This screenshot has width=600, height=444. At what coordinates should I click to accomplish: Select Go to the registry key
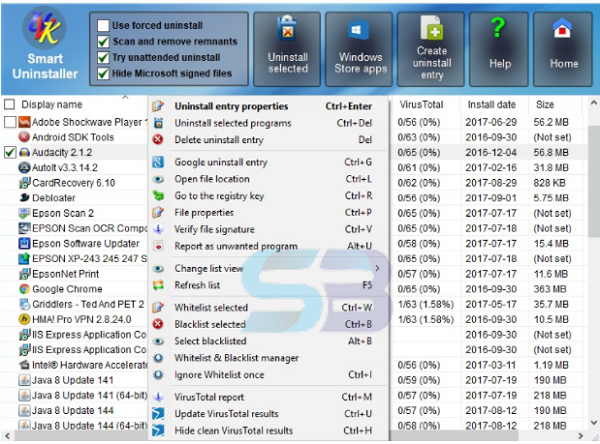(268, 196)
